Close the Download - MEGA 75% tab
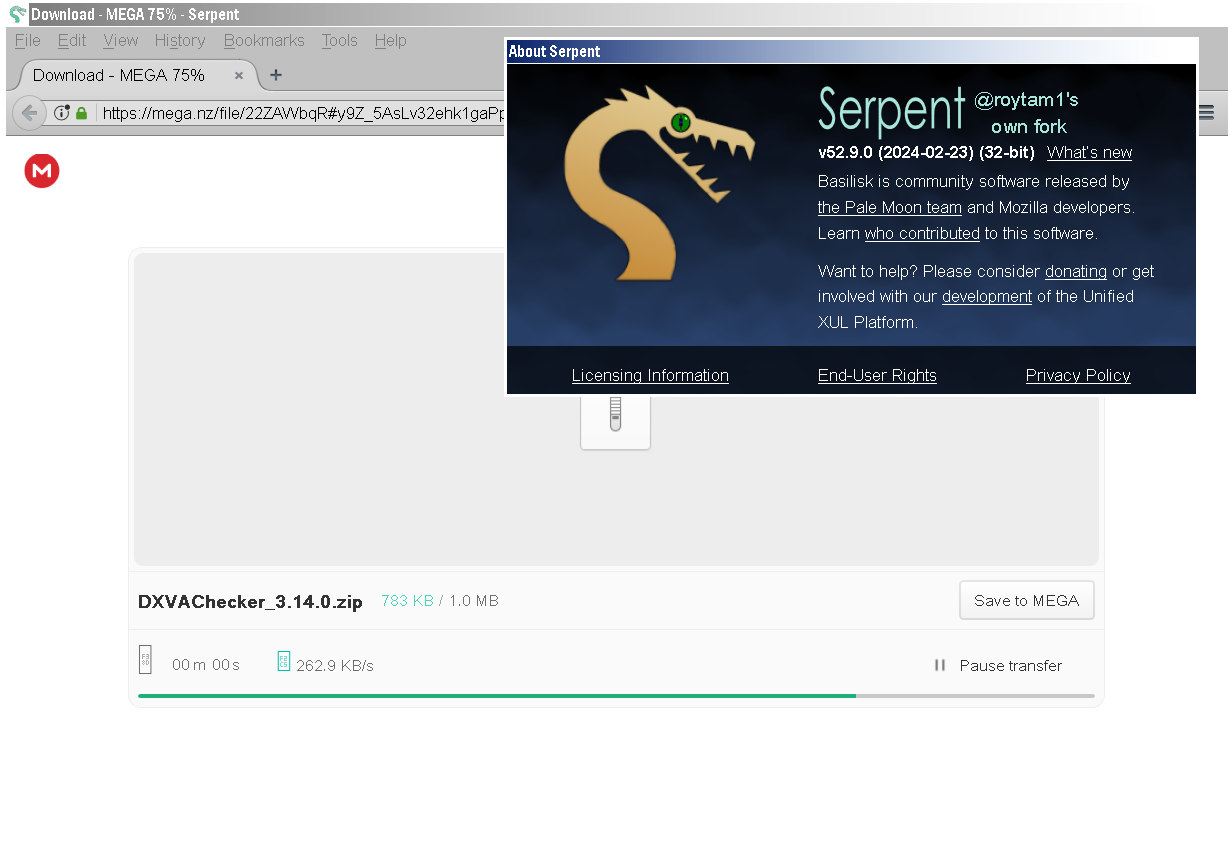1232x841 pixels. 239,75
